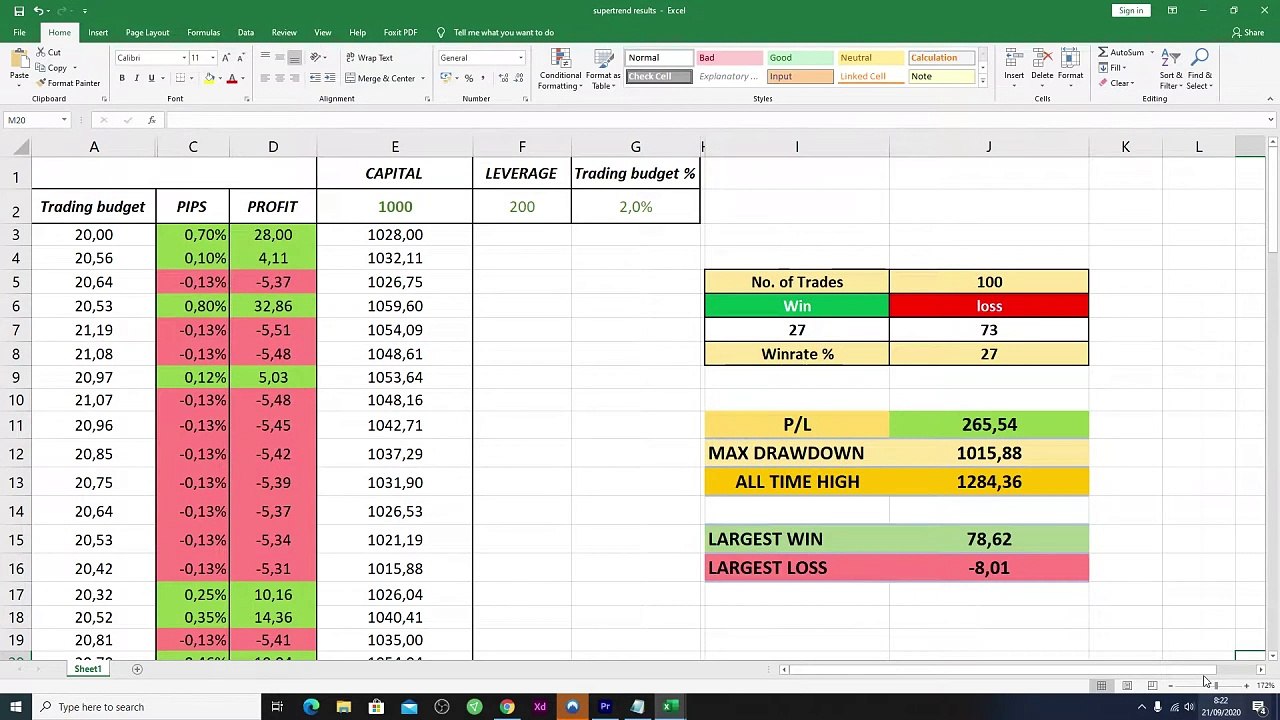
Task: Open the Name Box dropdown arrow
Action: [64, 120]
